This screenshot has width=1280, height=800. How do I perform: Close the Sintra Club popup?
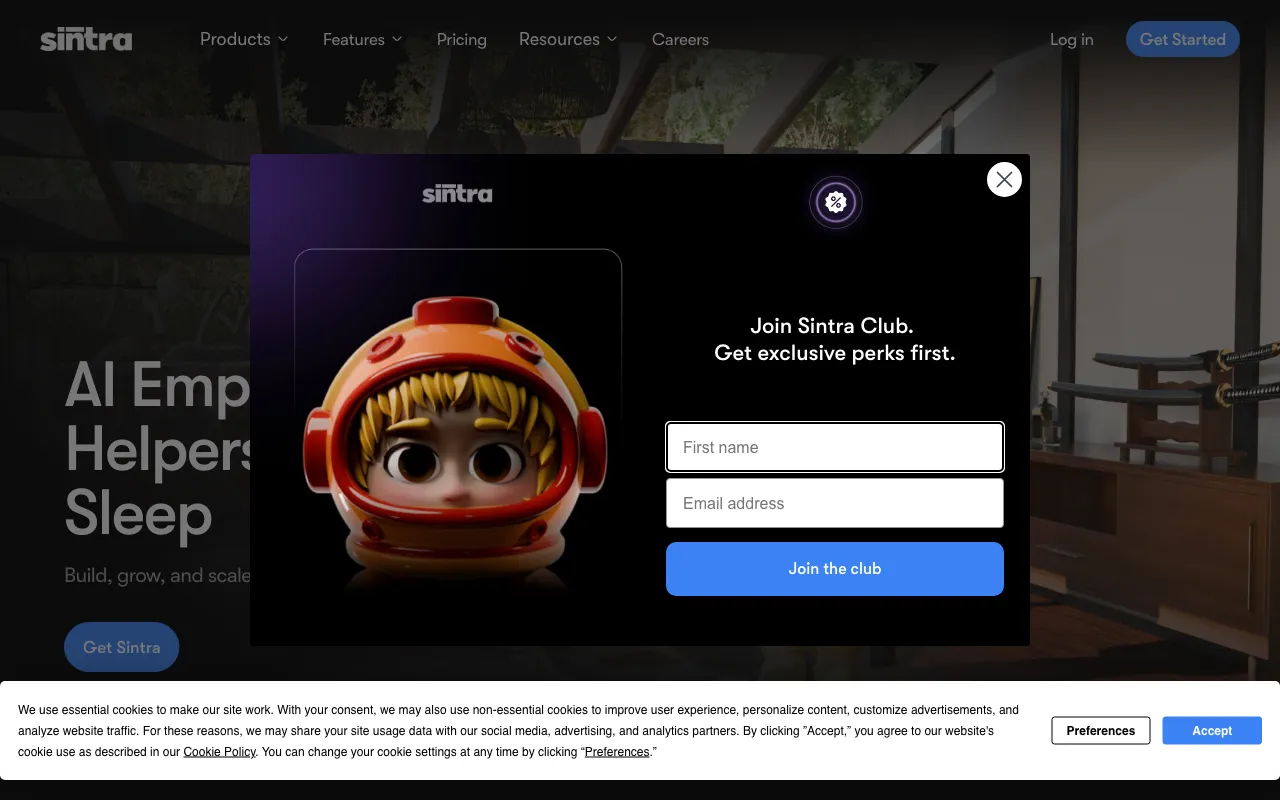[x=1004, y=179]
